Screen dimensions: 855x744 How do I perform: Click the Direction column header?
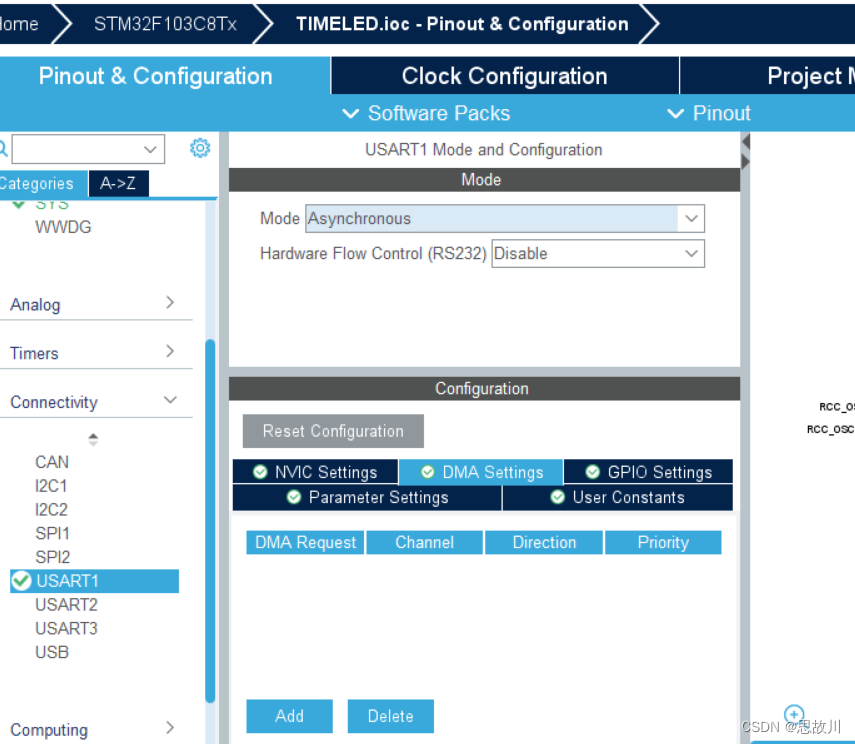point(544,542)
